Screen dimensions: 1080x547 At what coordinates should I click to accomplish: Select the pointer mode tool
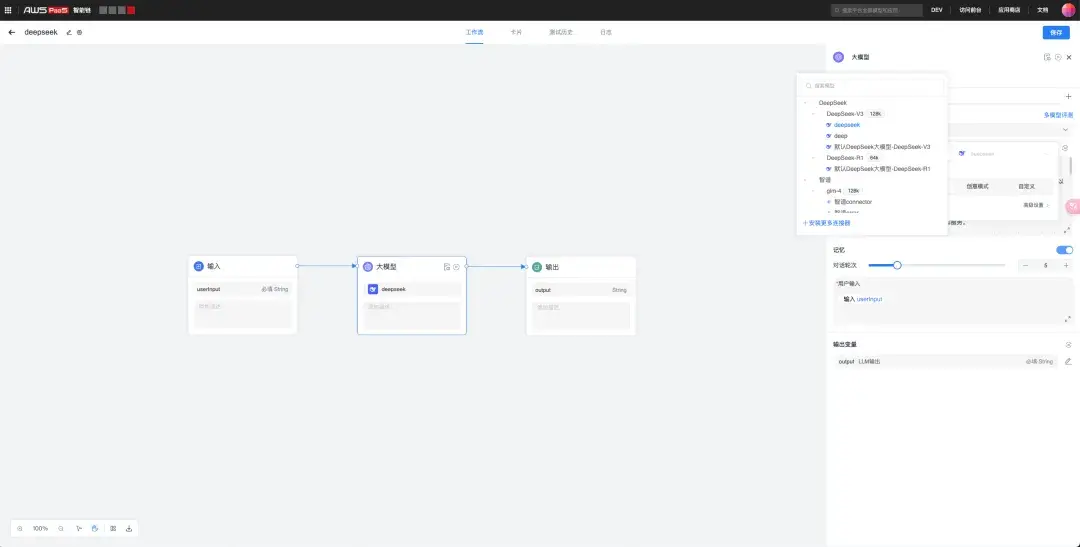point(79,528)
